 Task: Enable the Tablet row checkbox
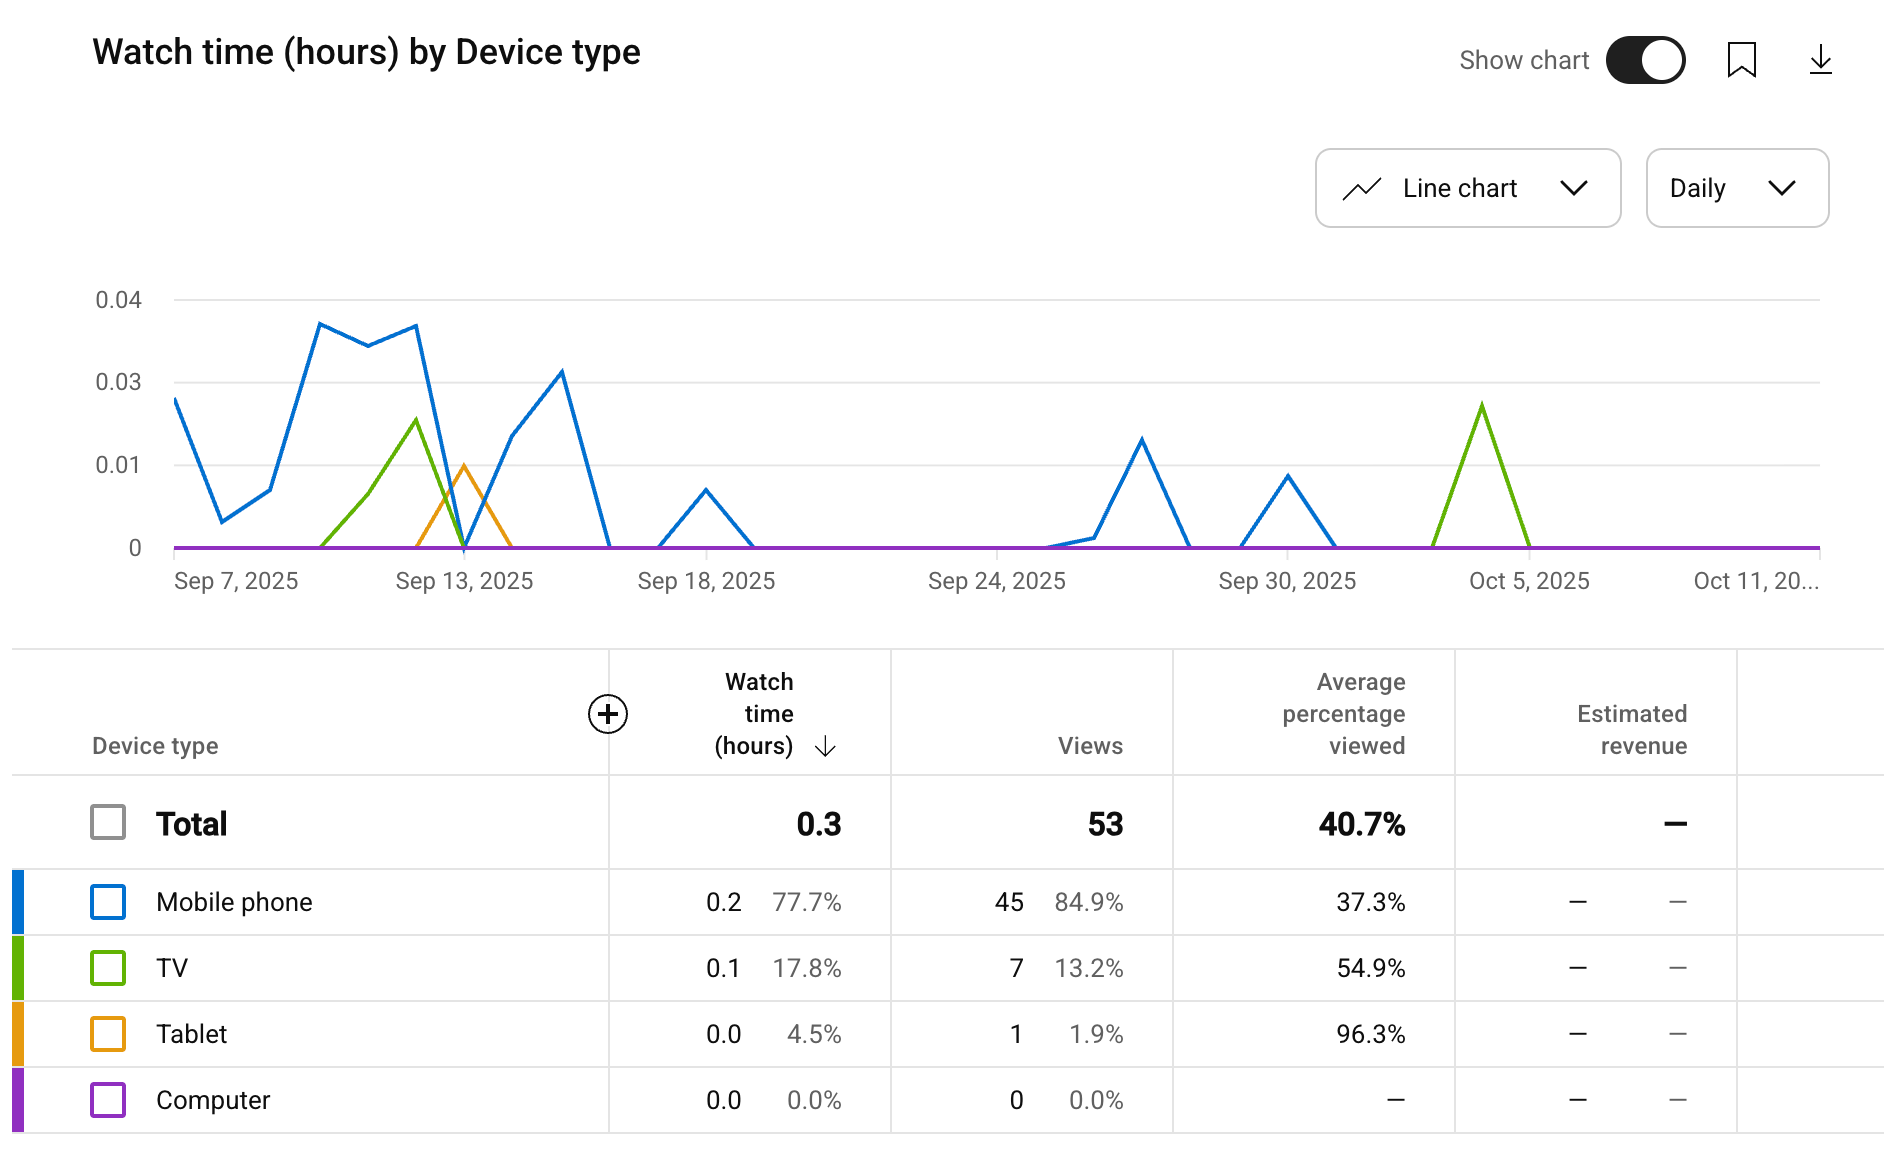pos(108,1034)
